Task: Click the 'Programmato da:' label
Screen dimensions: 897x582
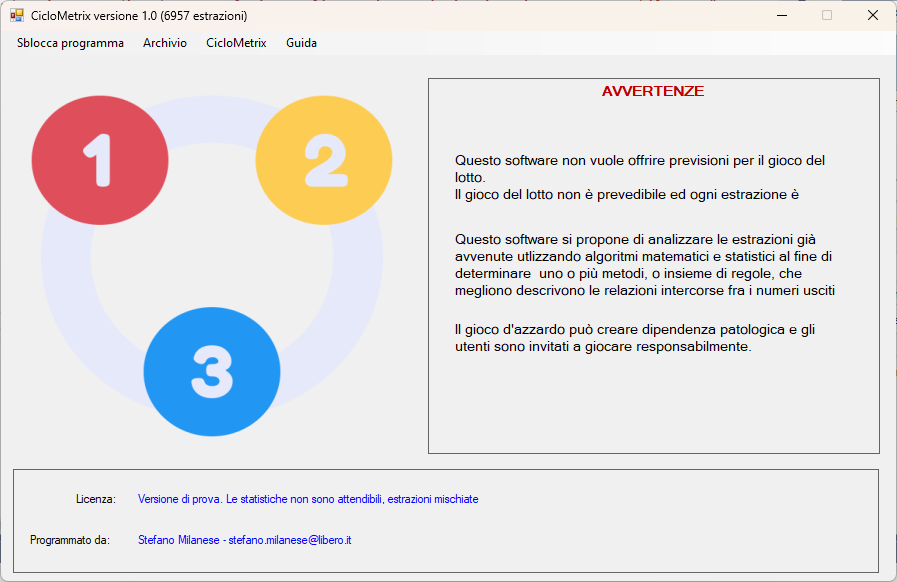Action: pos(70,540)
